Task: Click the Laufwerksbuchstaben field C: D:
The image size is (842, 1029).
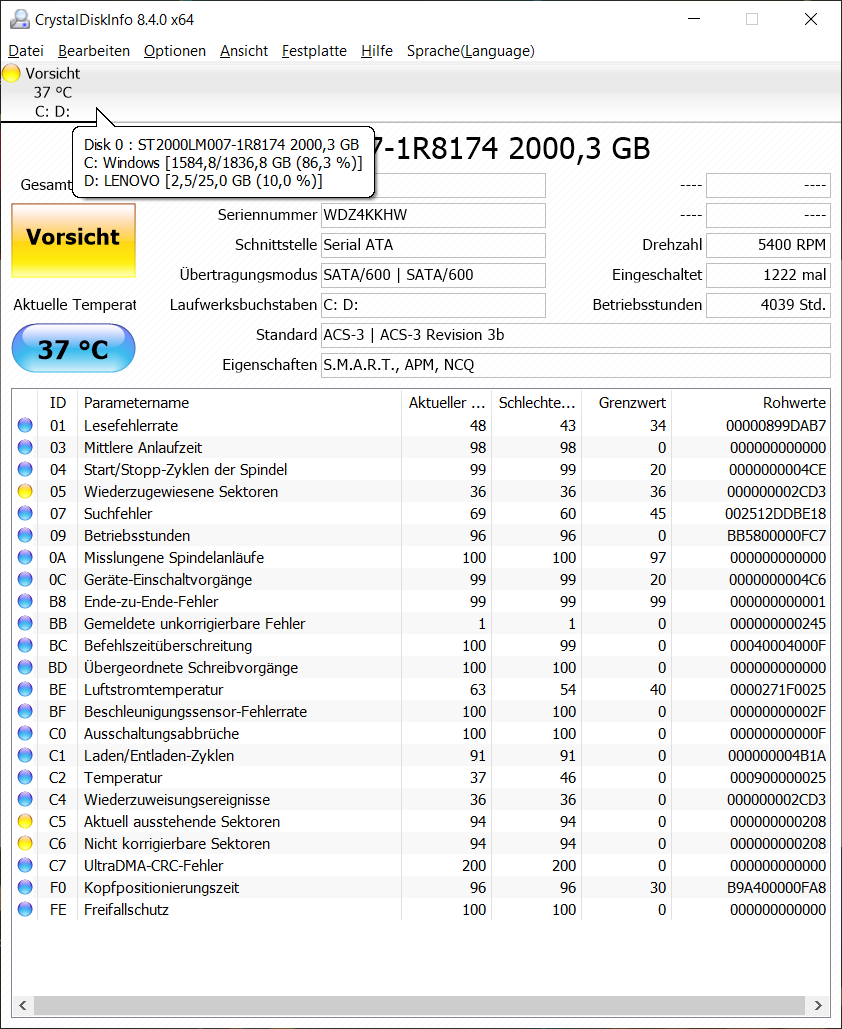Action: [x=433, y=305]
